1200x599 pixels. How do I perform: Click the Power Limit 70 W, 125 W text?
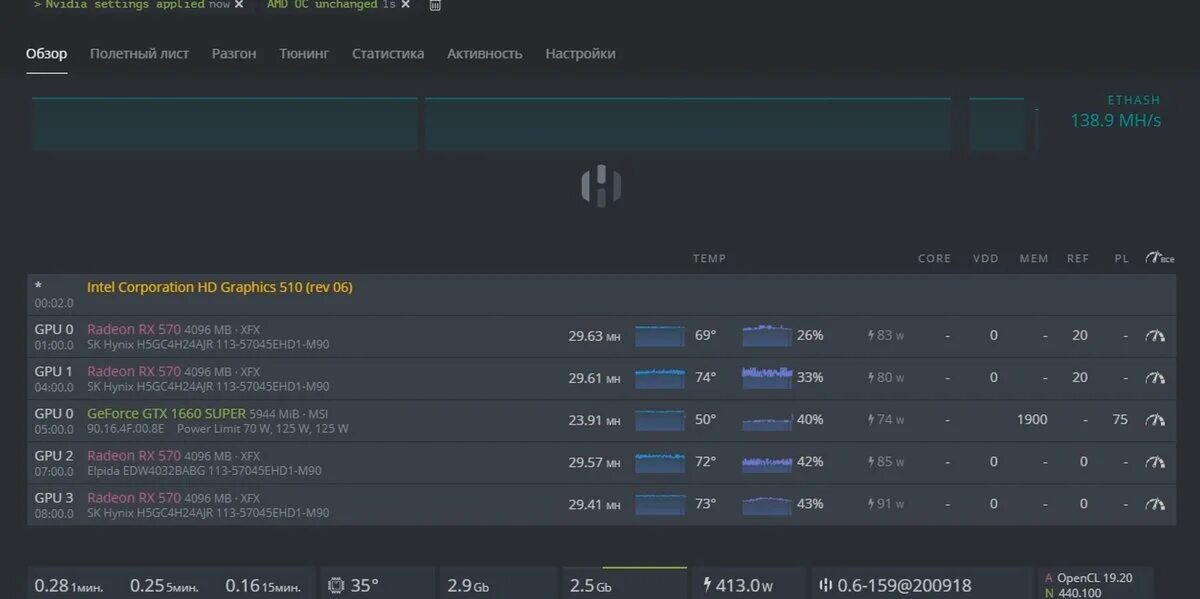click(263, 429)
